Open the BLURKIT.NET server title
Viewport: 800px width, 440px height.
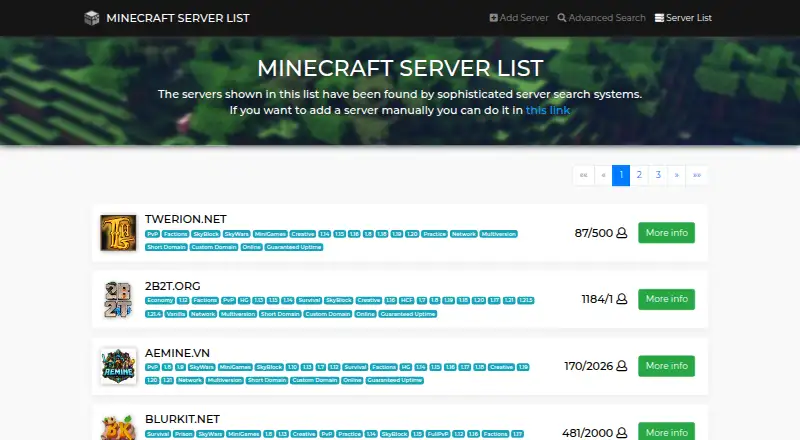(182, 419)
